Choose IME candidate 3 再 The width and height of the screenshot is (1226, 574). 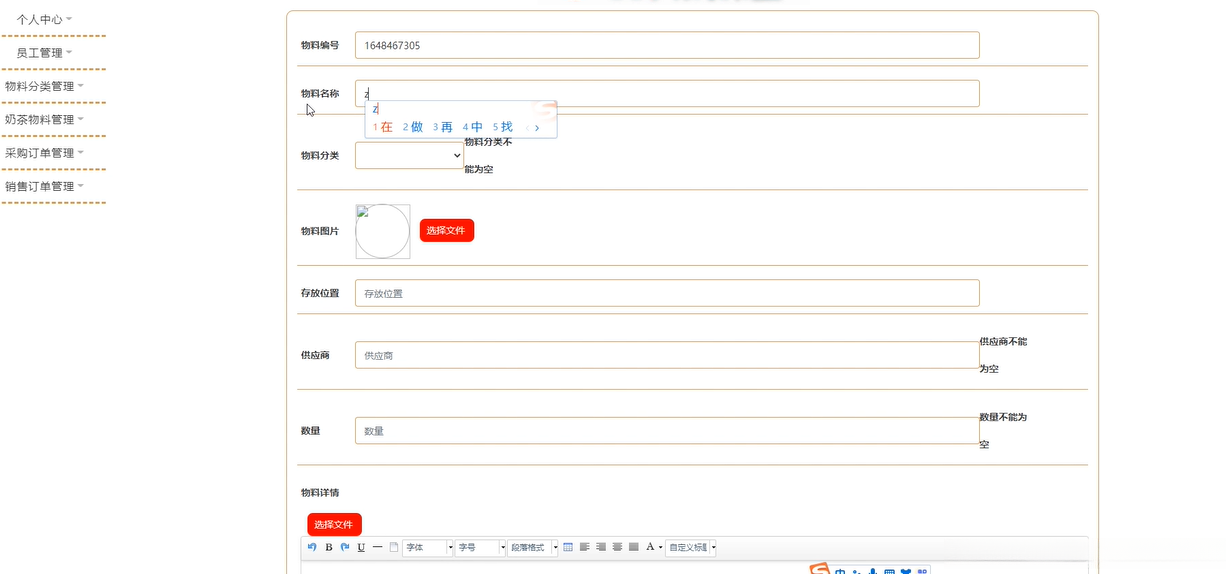pos(443,127)
